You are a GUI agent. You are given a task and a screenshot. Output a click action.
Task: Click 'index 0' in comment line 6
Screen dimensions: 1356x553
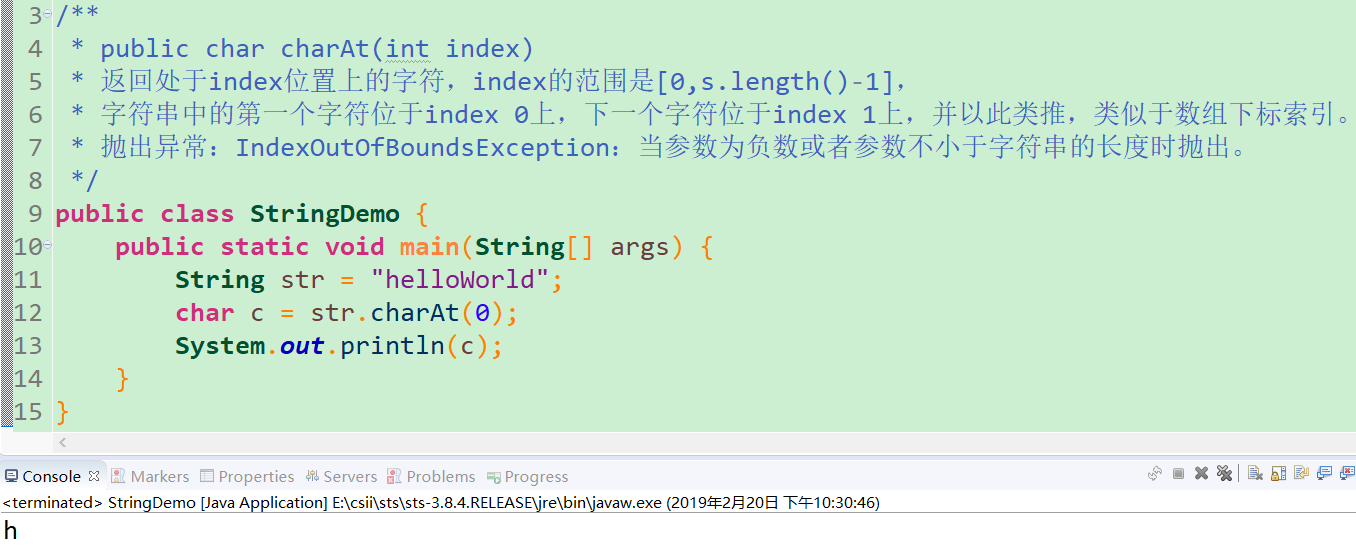point(477,115)
